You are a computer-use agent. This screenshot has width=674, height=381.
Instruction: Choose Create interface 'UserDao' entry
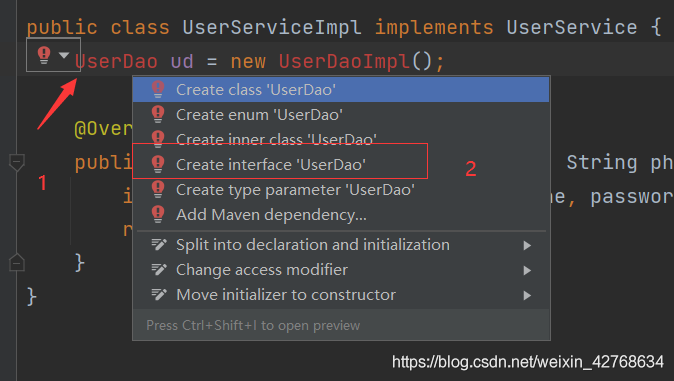pos(340,165)
